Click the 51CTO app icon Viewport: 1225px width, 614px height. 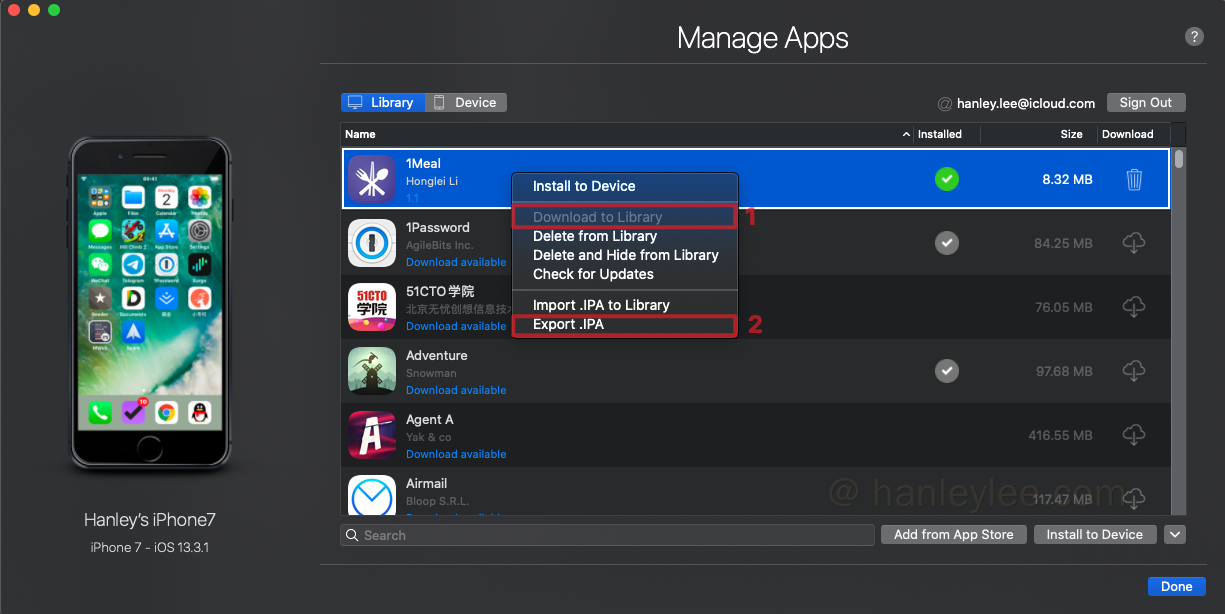(x=372, y=307)
